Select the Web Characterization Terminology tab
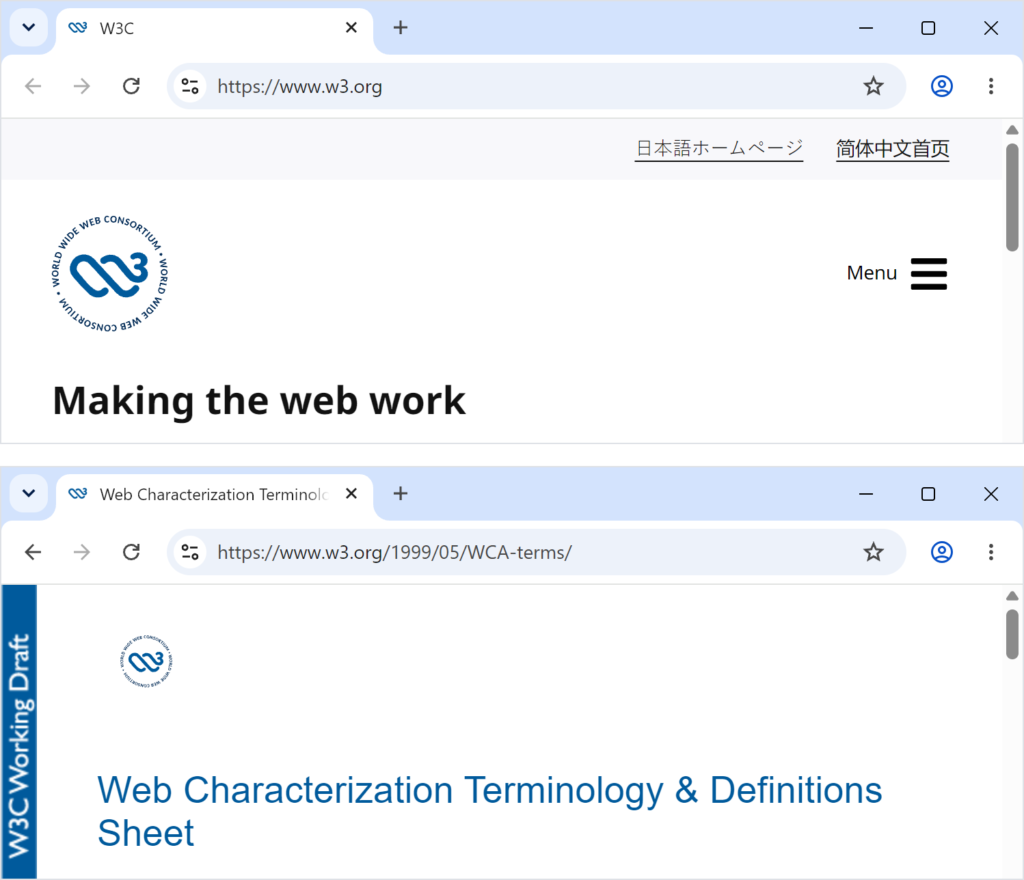This screenshot has width=1024, height=880. point(214,494)
